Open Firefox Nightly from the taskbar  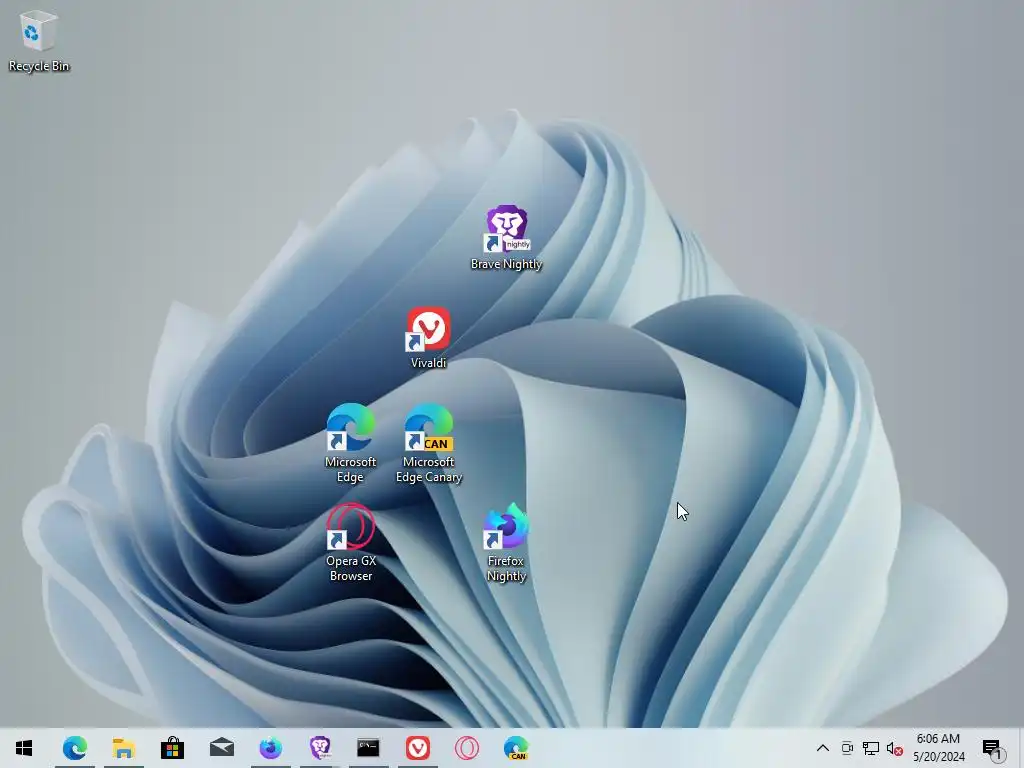click(x=270, y=748)
